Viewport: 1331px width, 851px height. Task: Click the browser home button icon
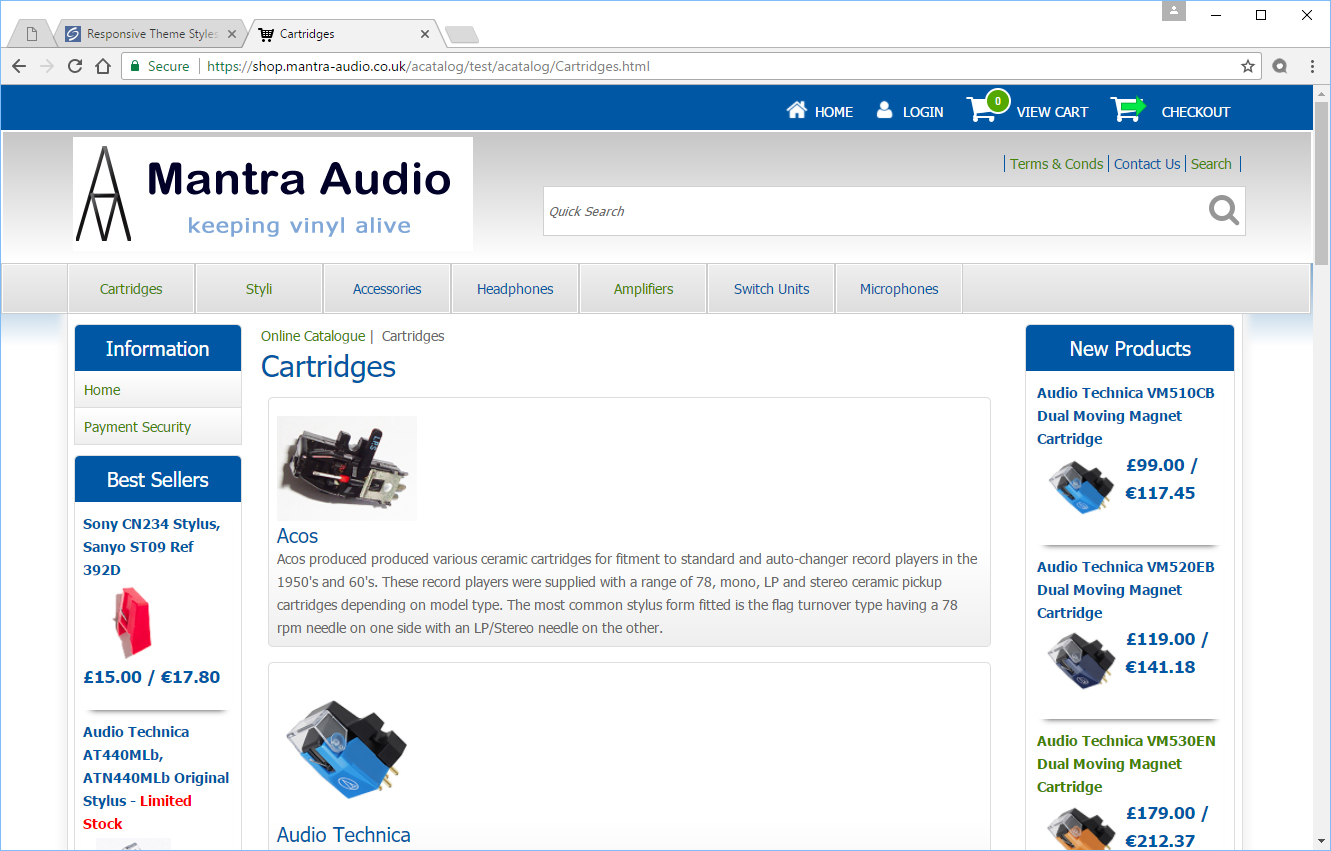click(102, 66)
